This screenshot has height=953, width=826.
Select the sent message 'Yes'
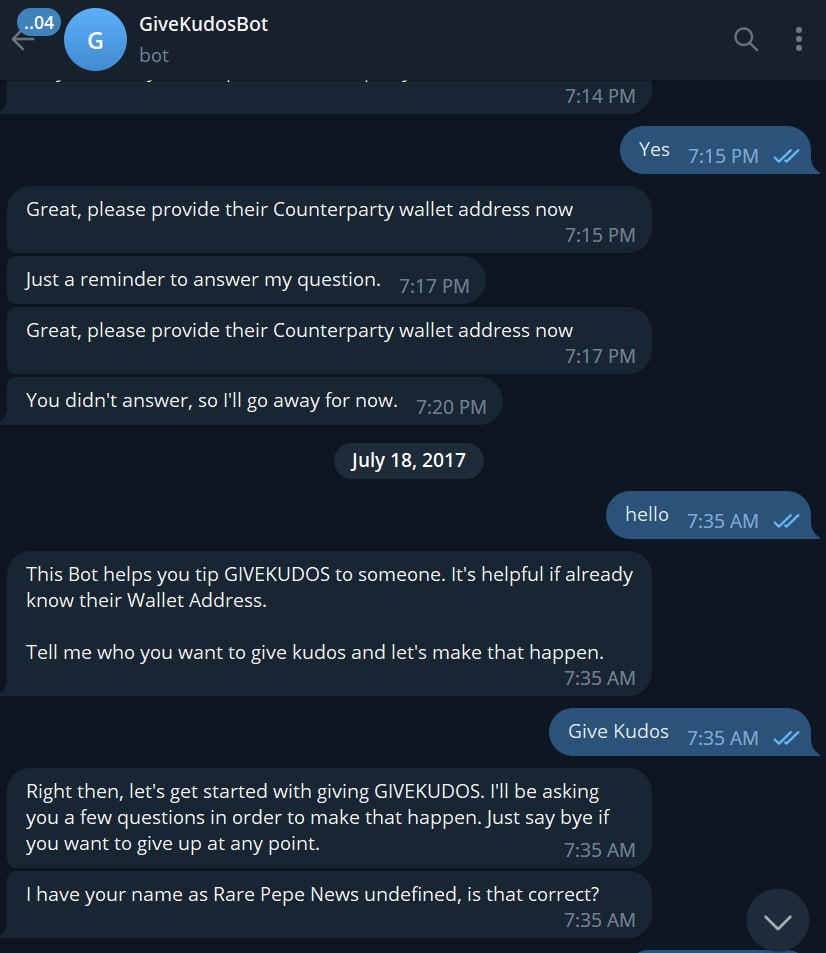716,150
